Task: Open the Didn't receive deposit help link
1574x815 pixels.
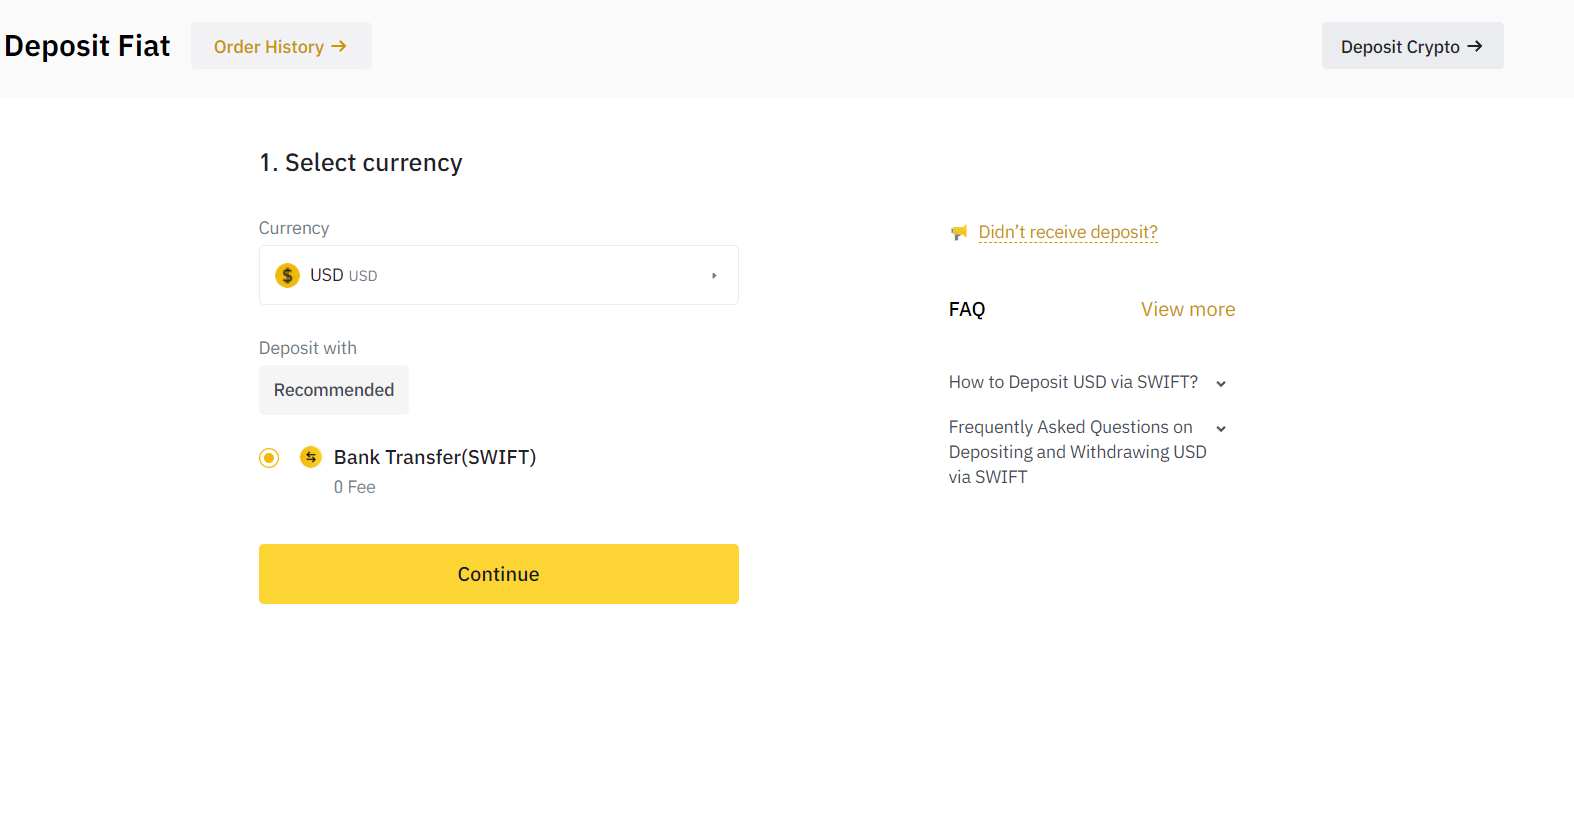Action: (x=1067, y=231)
